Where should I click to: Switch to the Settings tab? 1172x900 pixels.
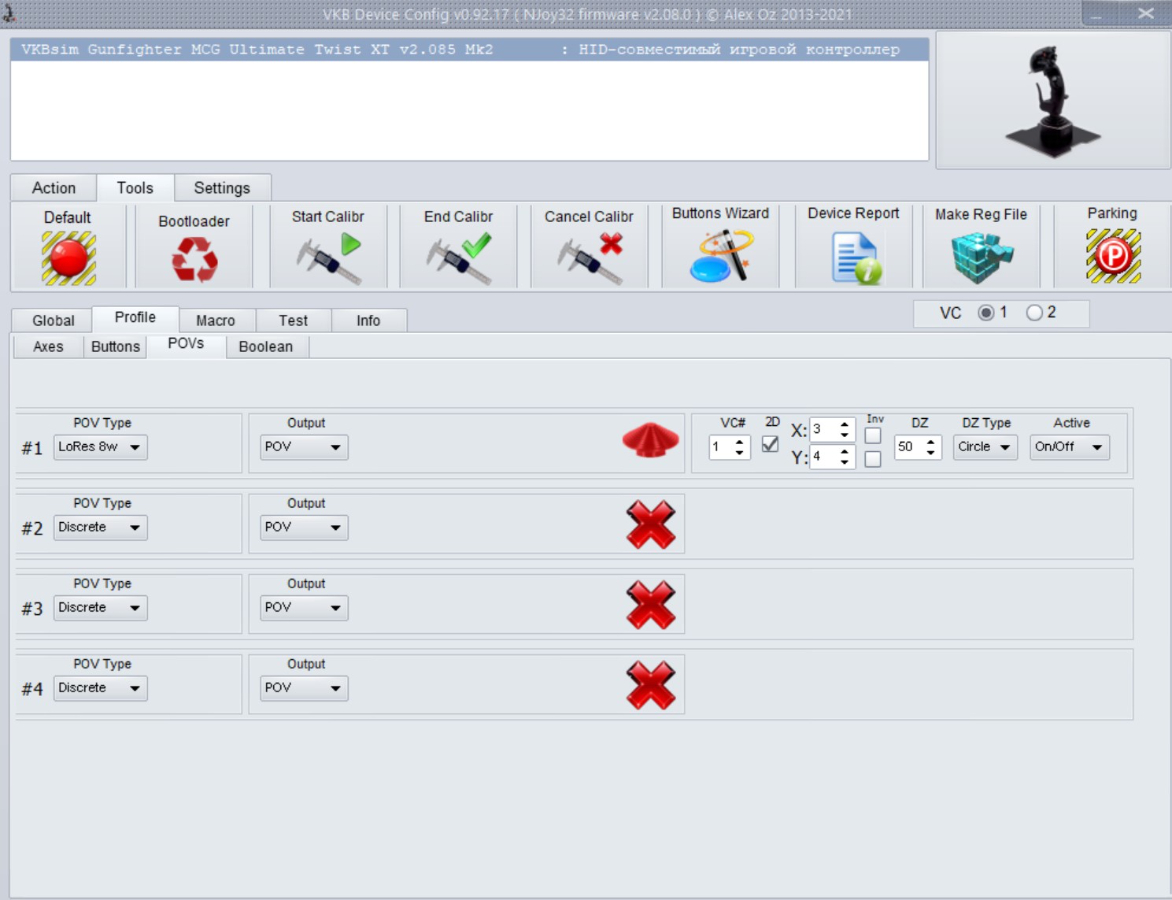point(222,188)
